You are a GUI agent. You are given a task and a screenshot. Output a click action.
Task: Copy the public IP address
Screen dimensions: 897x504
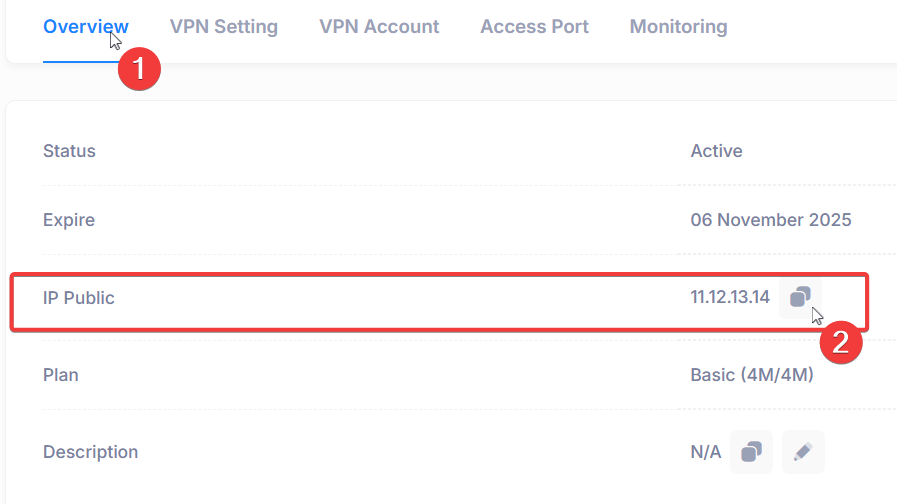[x=800, y=297]
